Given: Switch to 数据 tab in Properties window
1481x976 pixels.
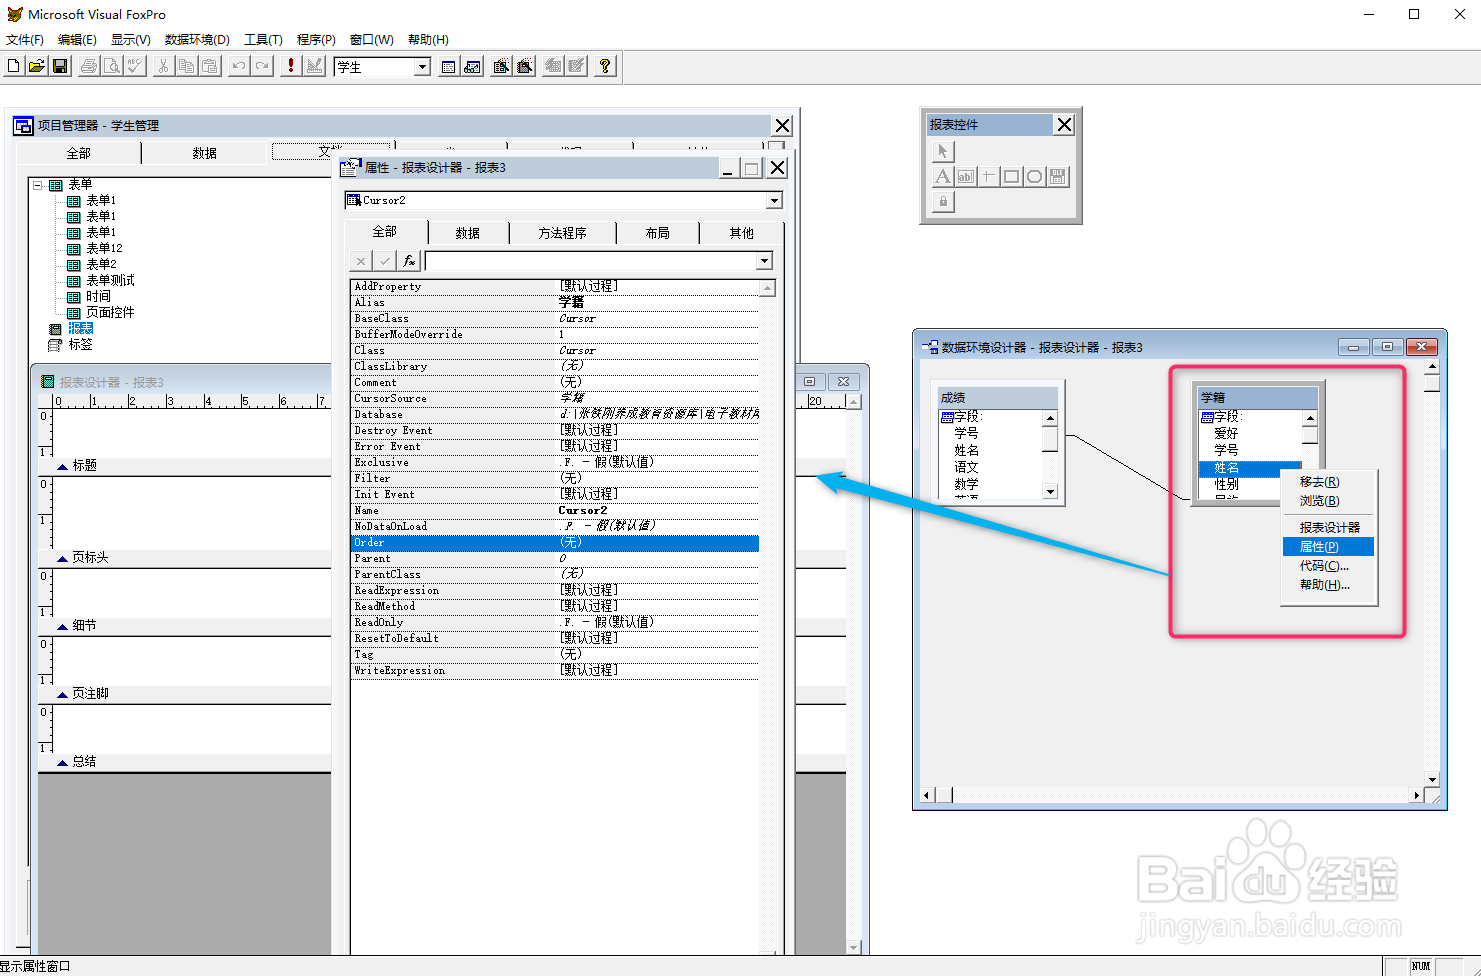Looking at the screenshot, I should pos(468,233).
